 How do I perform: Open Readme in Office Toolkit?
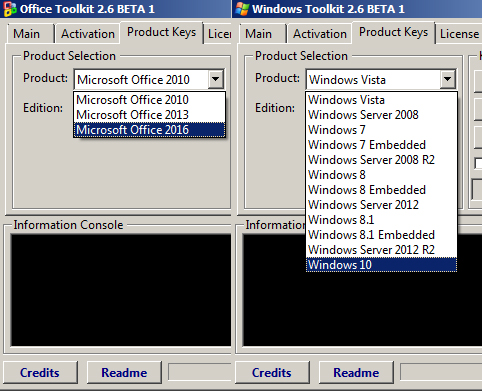(x=124, y=372)
